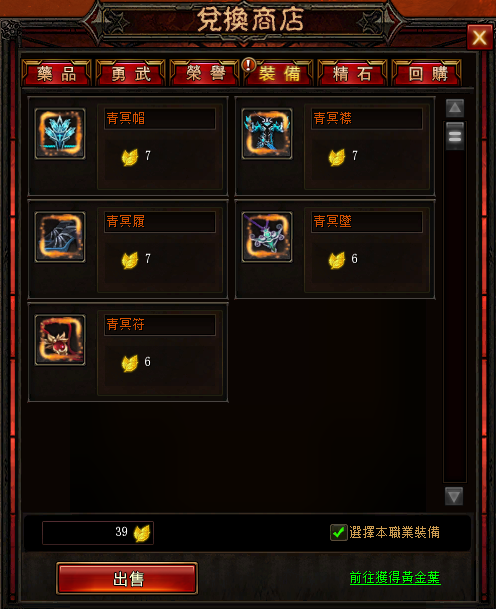Follow the 前往獲得黃金葉 link
Image resolution: width=496 pixels, height=609 pixels.
[395, 578]
